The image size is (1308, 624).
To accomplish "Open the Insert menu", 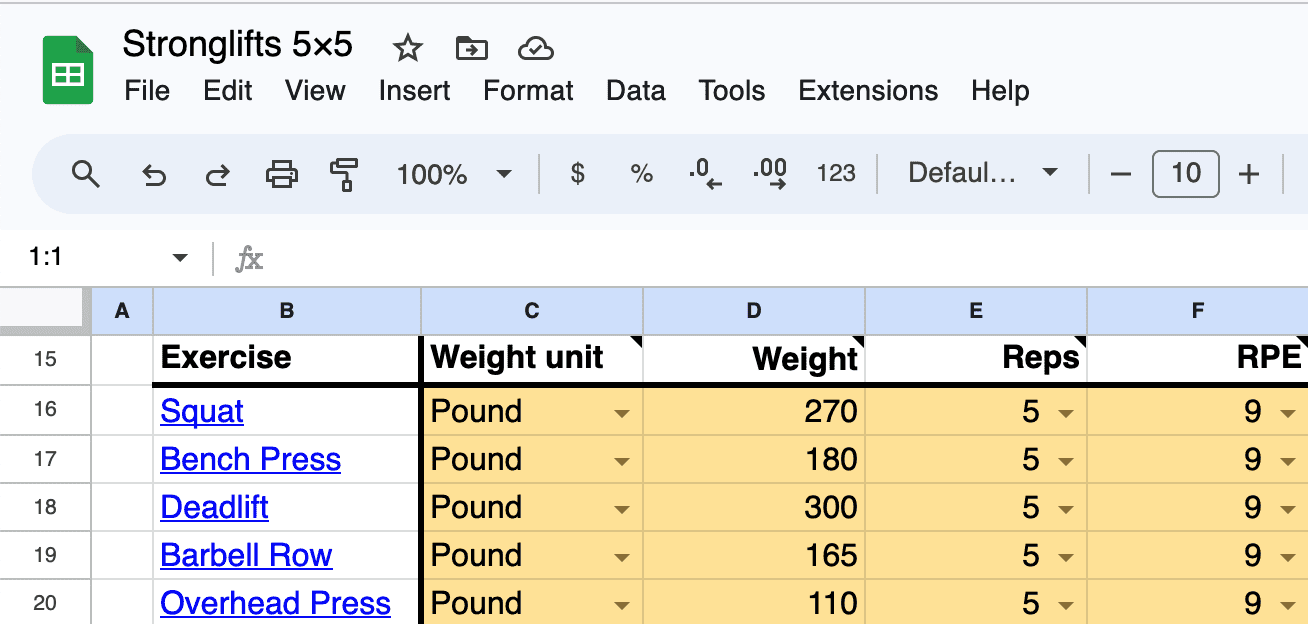I will click(x=414, y=91).
